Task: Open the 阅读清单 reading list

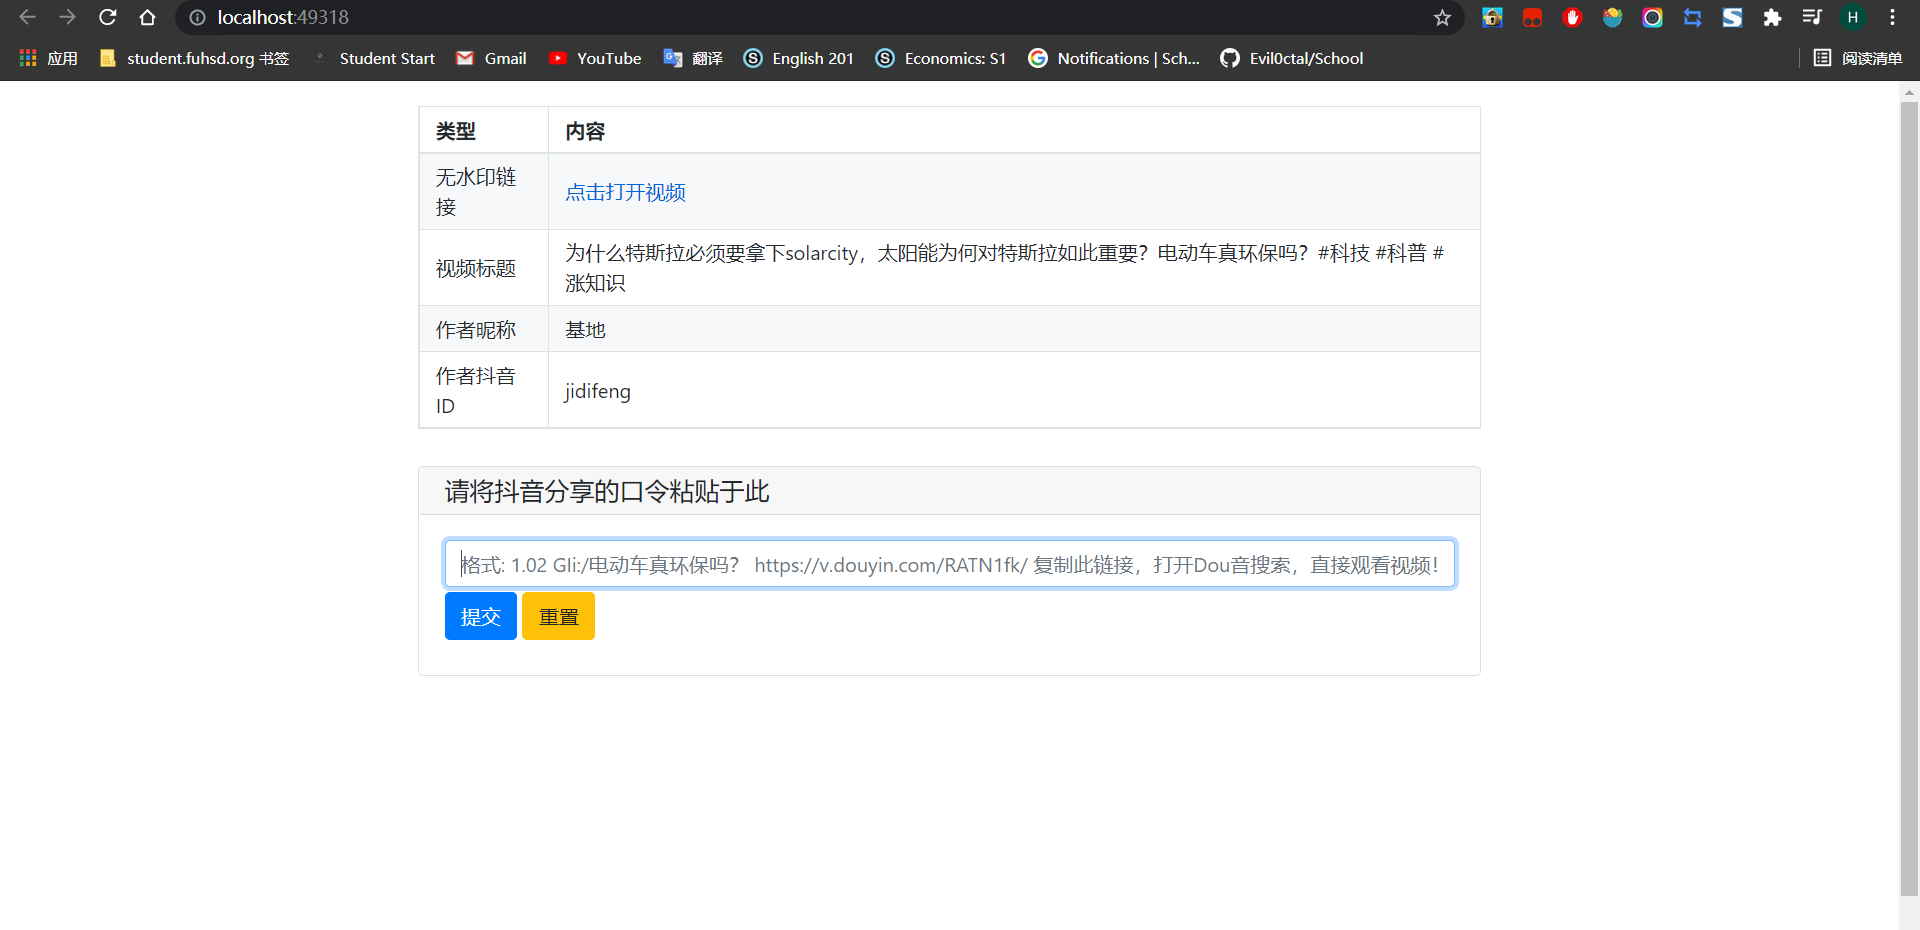Action: point(1858,58)
